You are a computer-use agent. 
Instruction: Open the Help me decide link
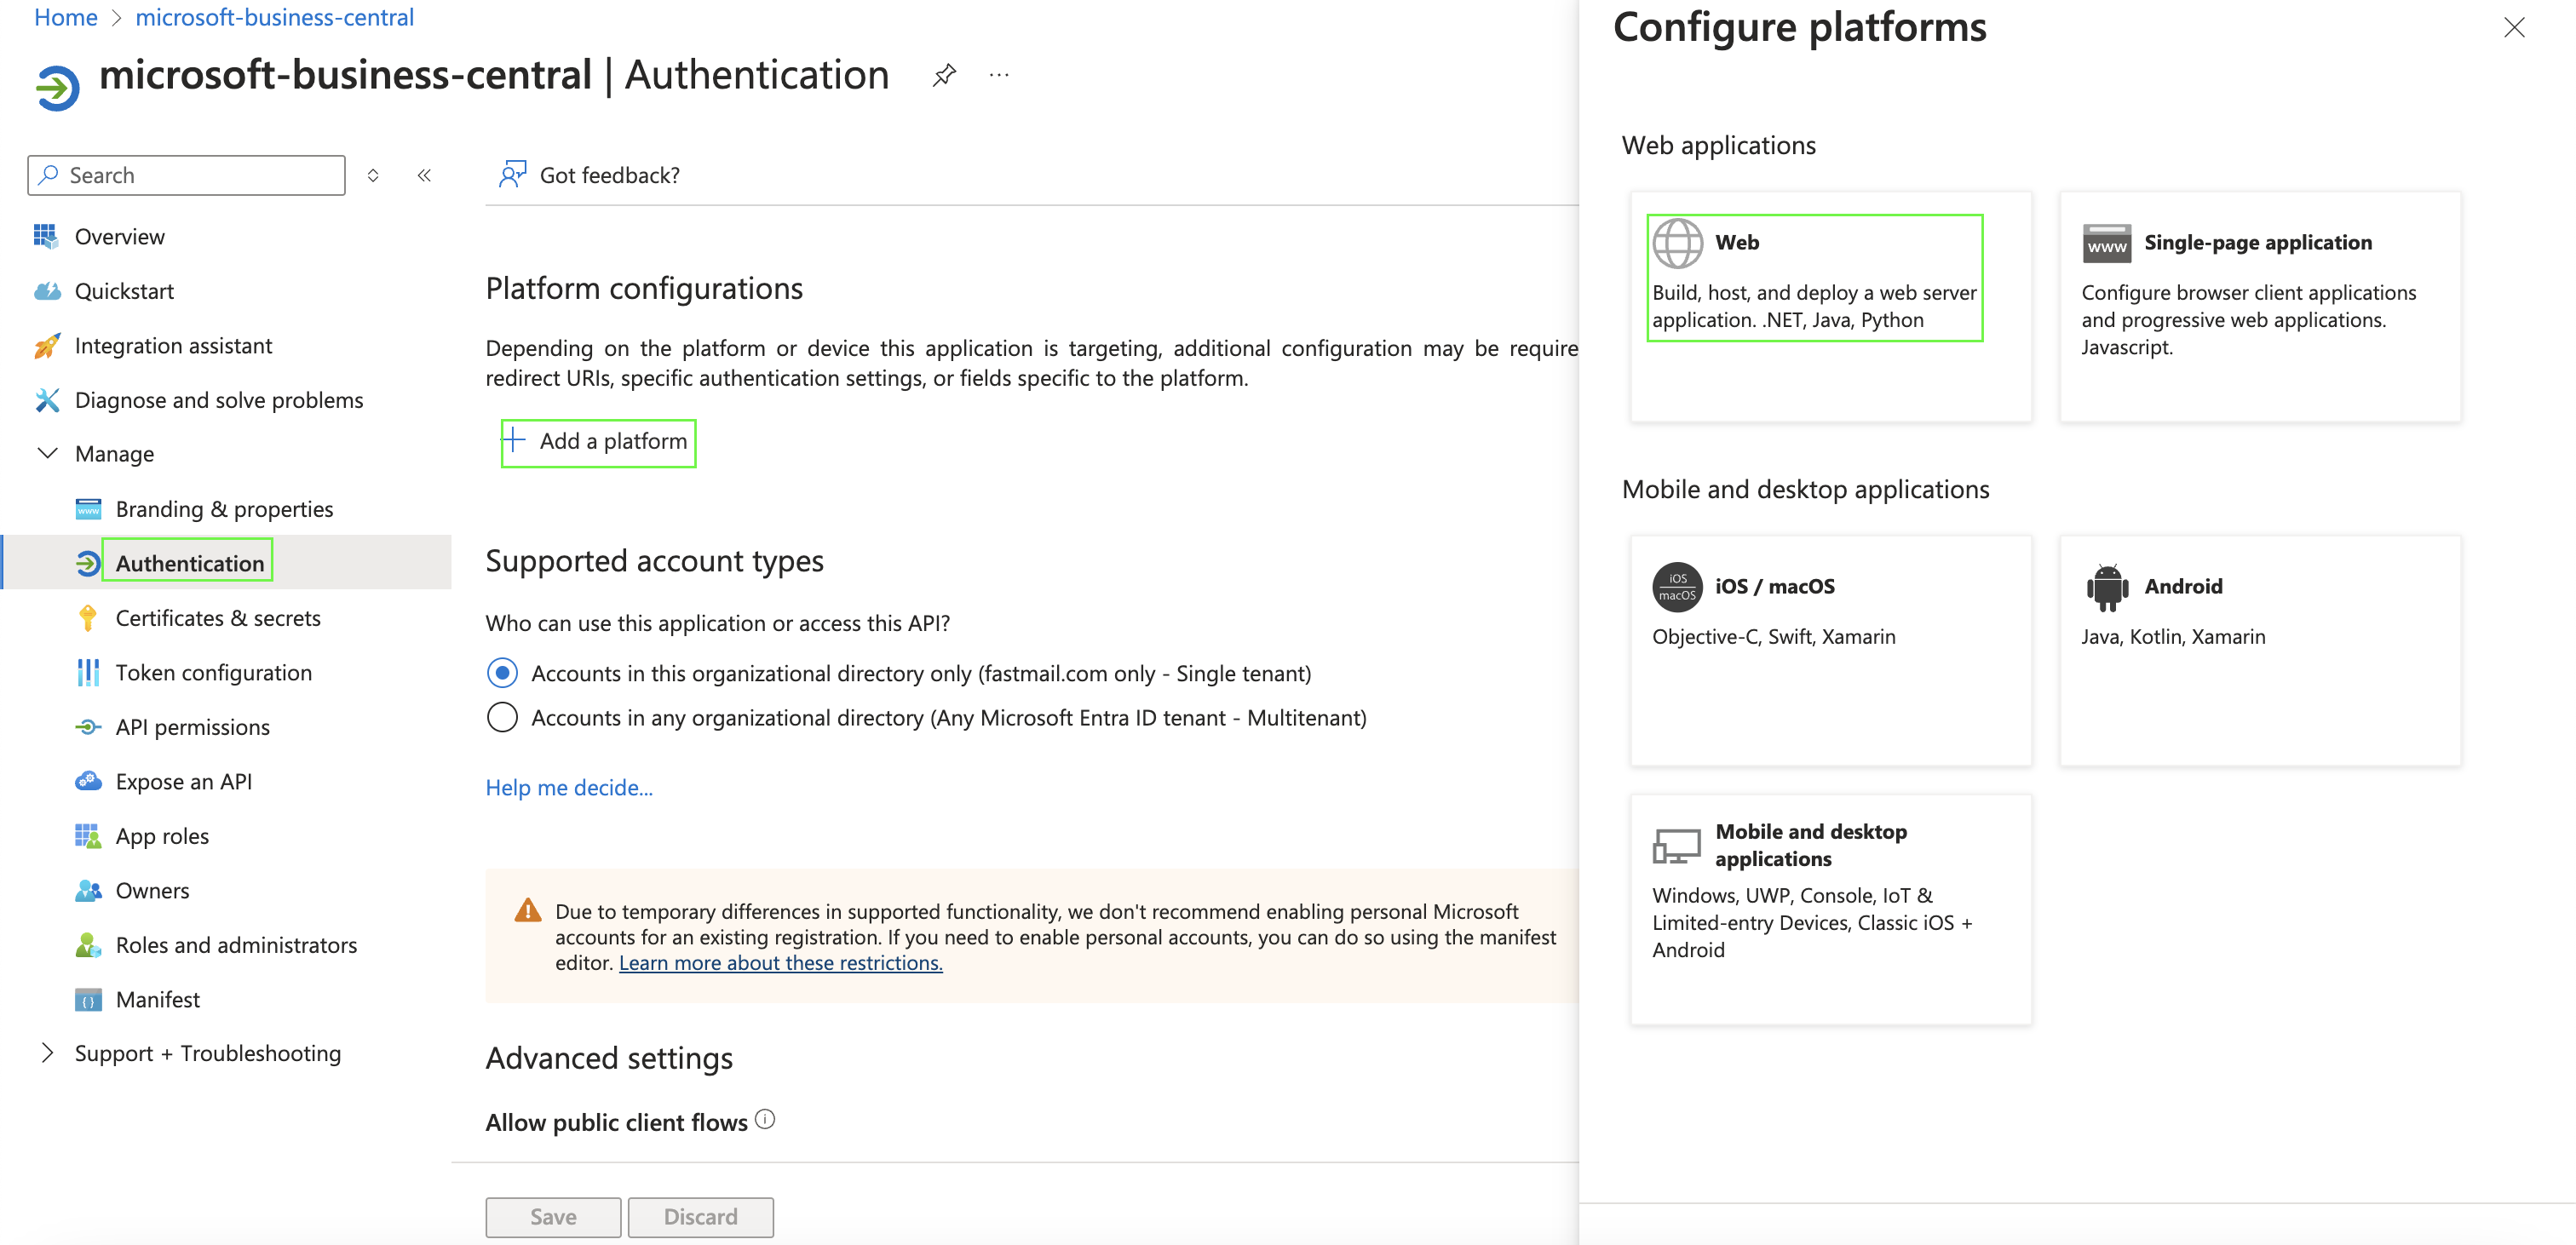pyautogui.click(x=568, y=787)
